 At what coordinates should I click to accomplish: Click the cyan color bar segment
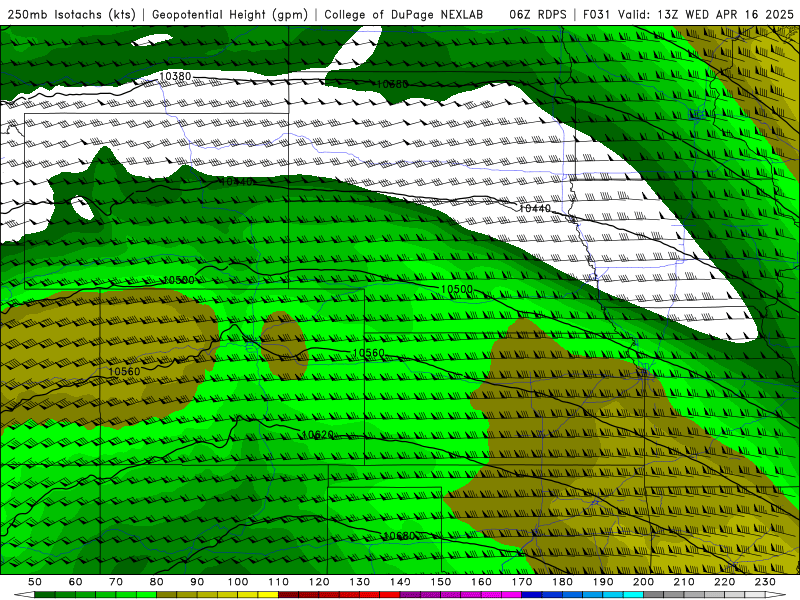633,595
